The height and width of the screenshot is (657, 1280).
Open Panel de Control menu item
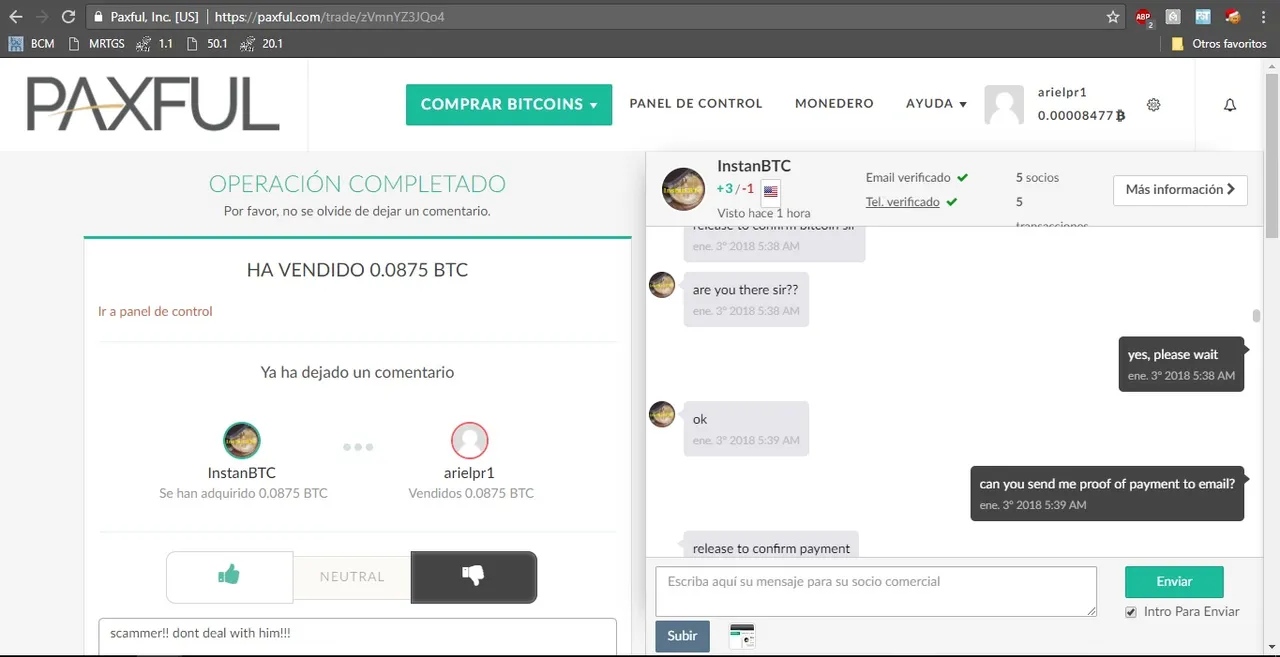[x=696, y=104]
